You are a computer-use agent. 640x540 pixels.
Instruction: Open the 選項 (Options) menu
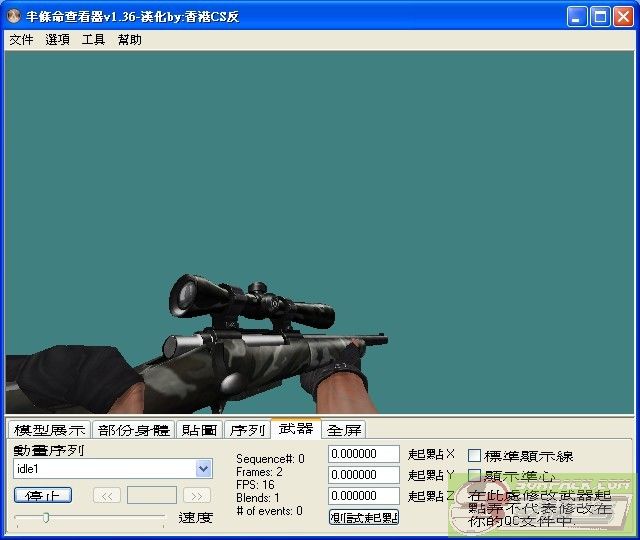(x=57, y=40)
